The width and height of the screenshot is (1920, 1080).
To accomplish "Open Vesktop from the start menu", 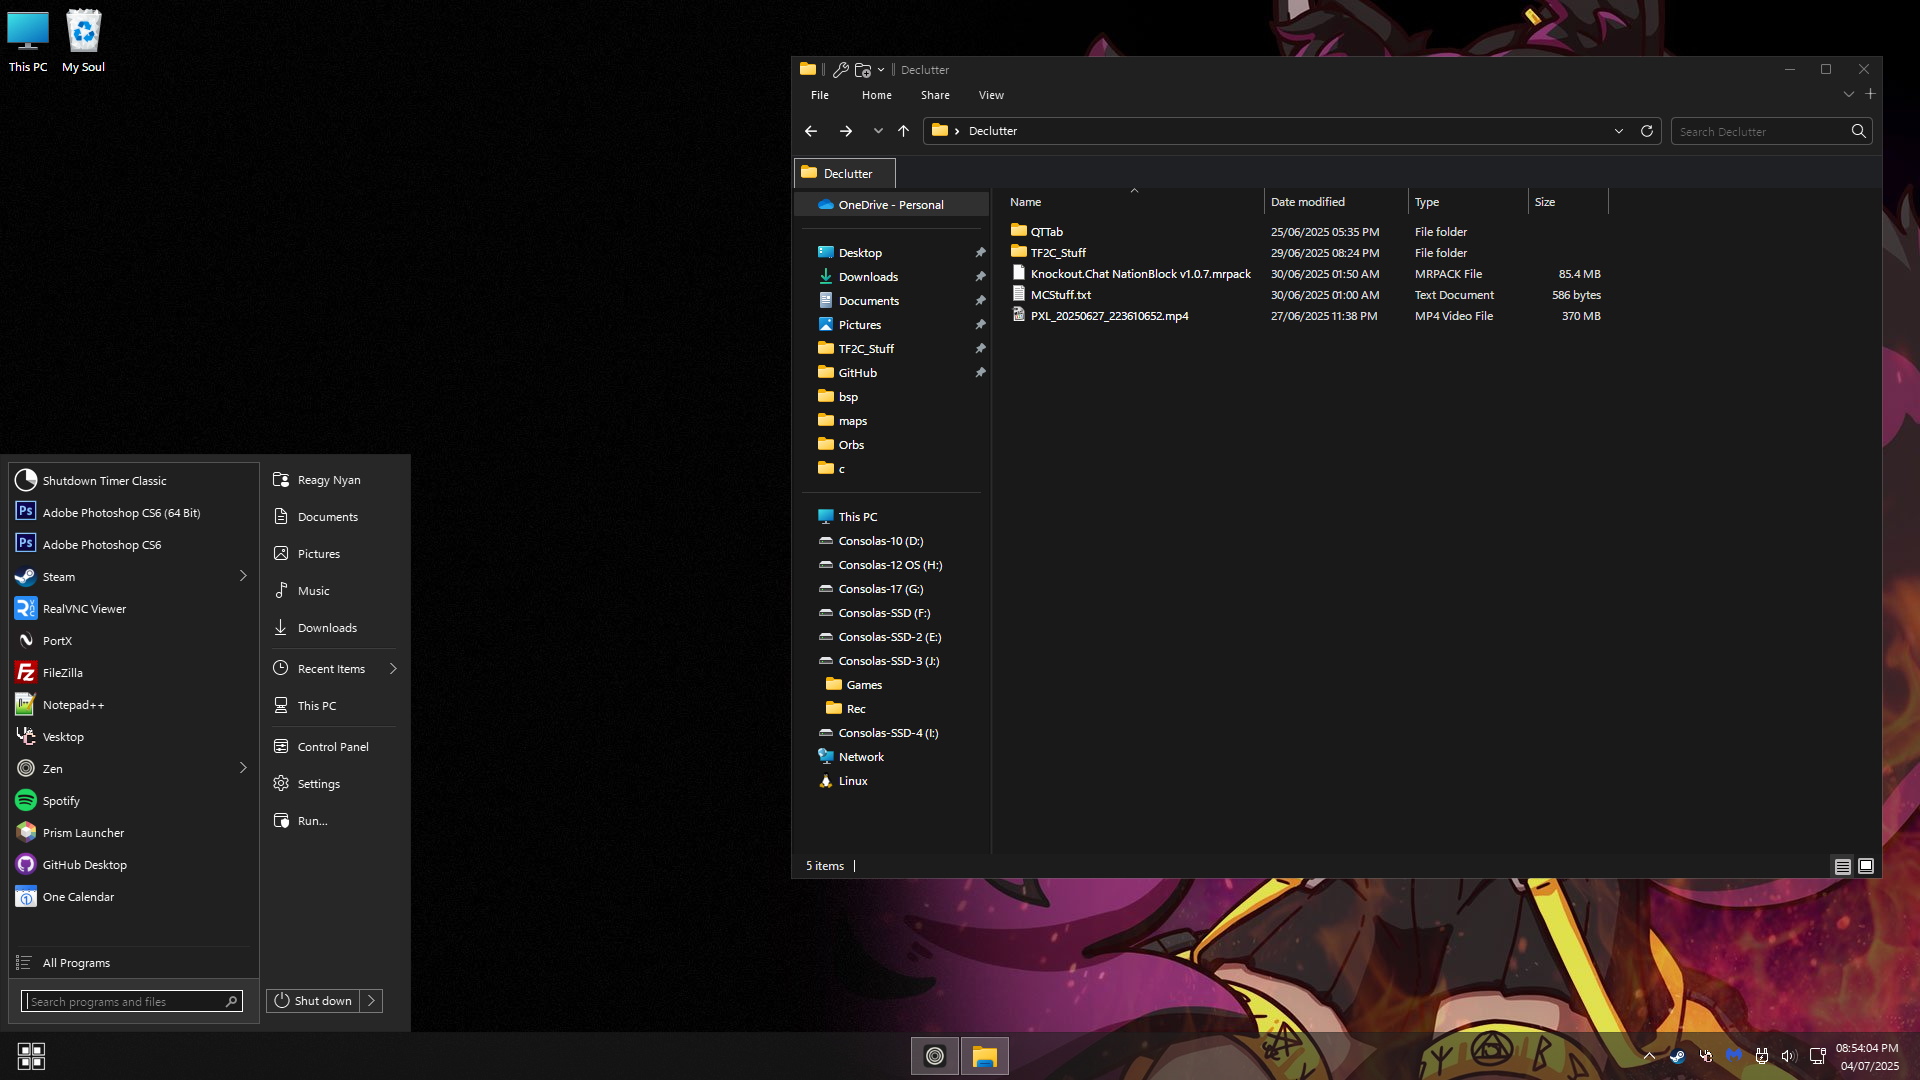I will tap(133, 737).
